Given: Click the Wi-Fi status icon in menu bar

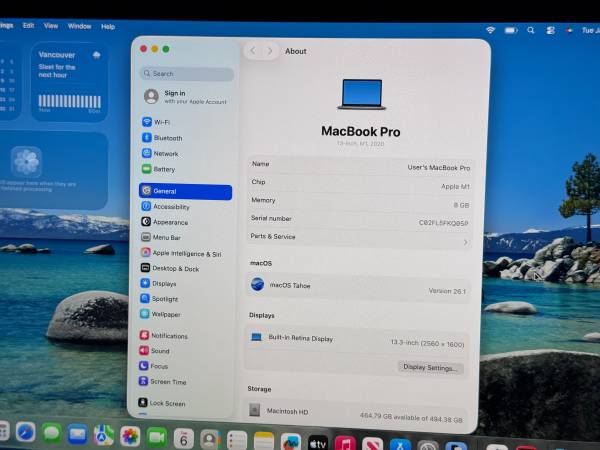Looking at the screenshot, I should [x=490, y=31].
